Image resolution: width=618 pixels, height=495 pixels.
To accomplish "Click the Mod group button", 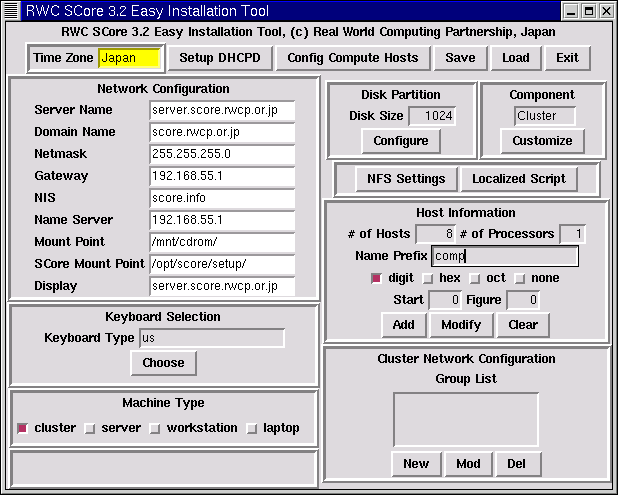I will point(468,464).
